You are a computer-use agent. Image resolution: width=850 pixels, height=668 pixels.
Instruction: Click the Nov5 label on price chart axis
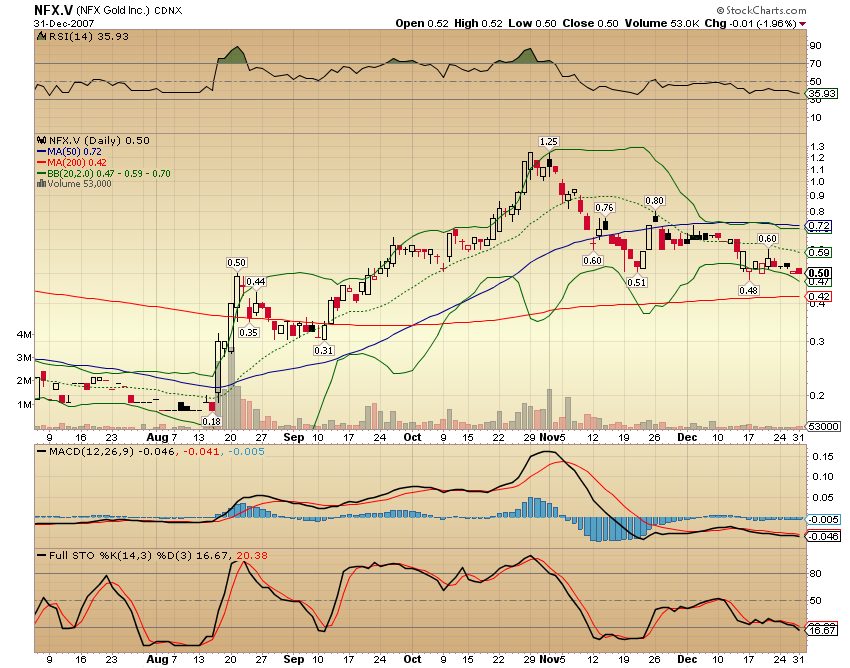click(551, 437)
